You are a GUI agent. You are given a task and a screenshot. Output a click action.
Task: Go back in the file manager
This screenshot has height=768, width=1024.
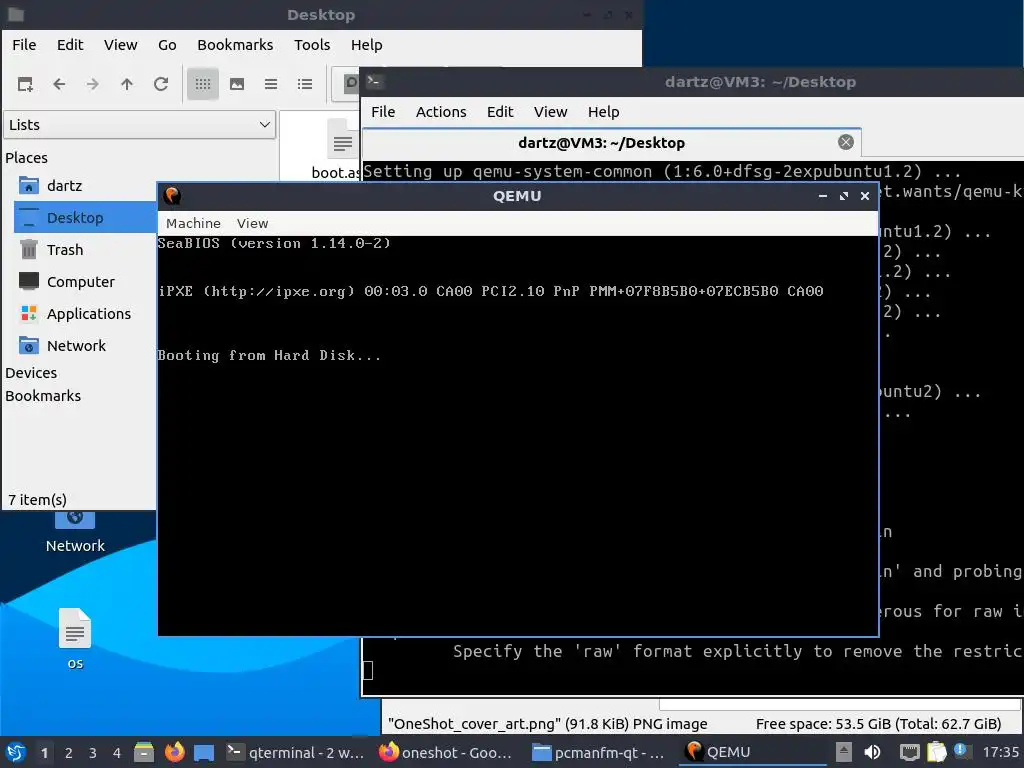pyautogui.click(x=59, y=84)
